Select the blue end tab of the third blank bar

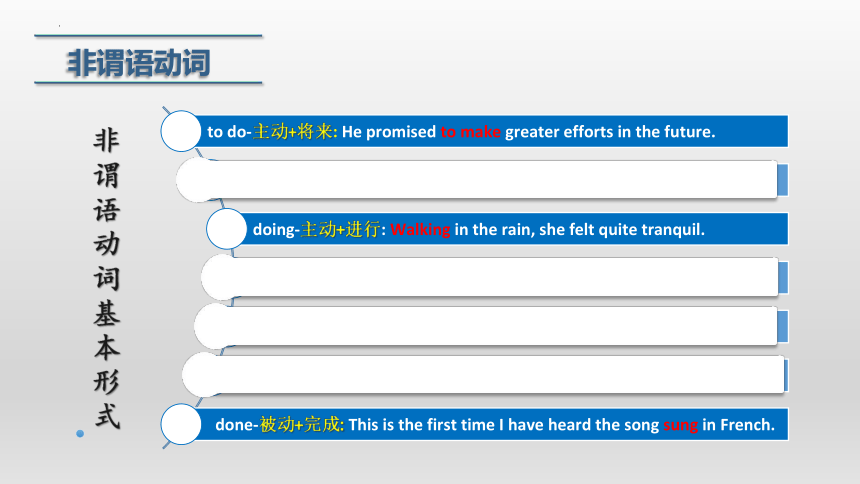click(783, 326)
